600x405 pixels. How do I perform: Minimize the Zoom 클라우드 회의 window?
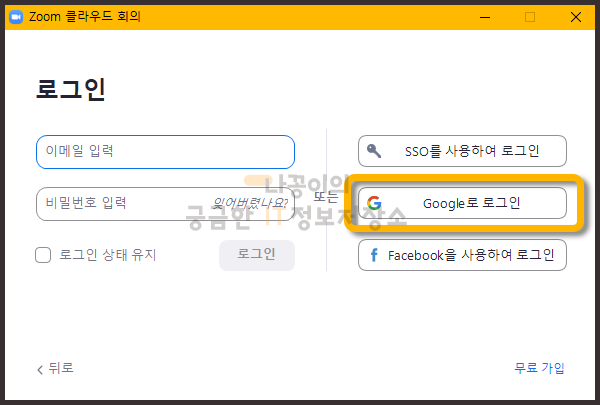coord(485,17)
